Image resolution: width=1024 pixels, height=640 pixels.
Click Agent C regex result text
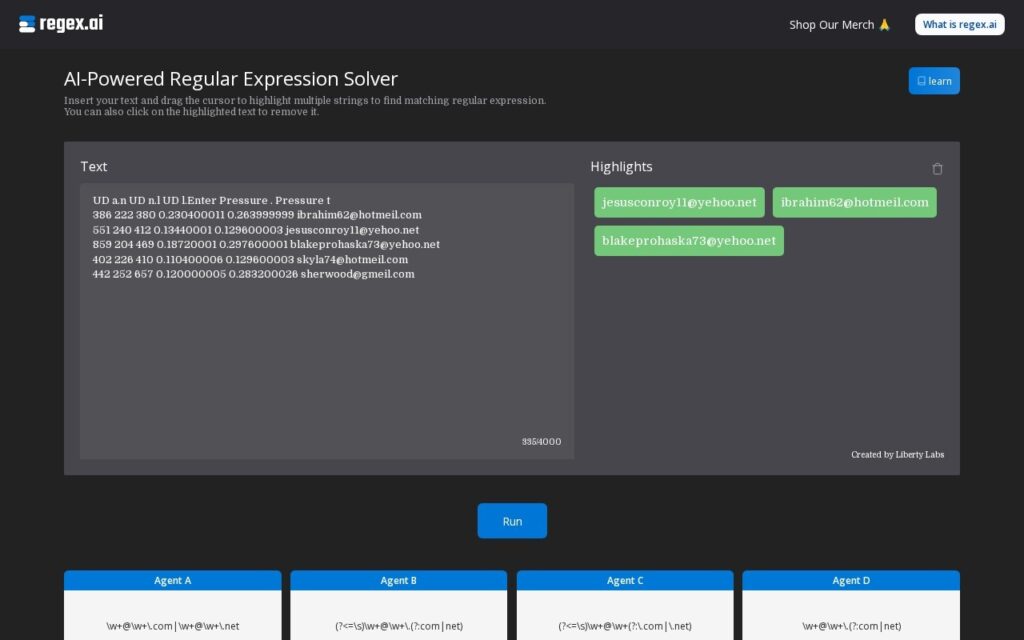coord(625,626)
